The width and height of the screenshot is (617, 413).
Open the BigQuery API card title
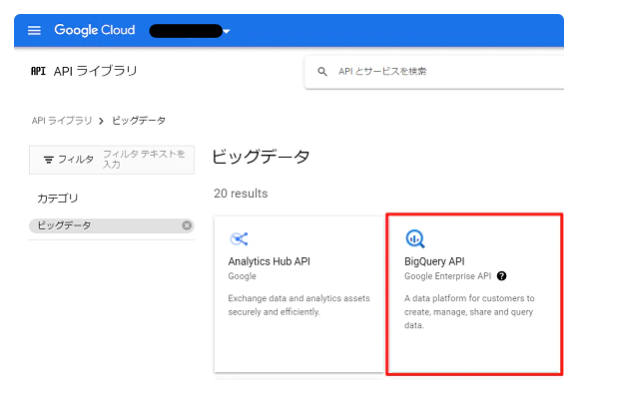pyautogui.click(x=434, y=262)
